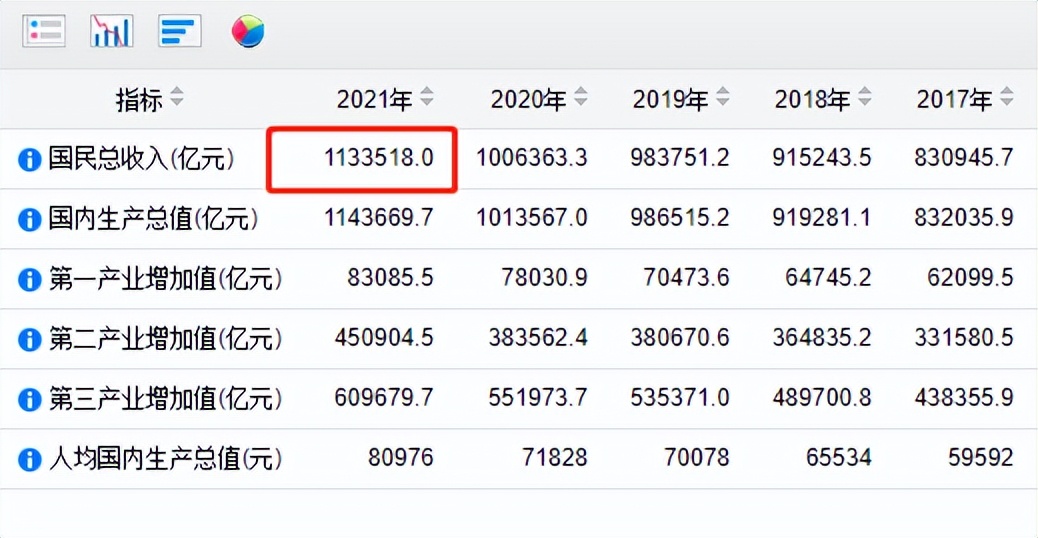1038x538 pixels.
Task: Show the horizontal bar chart view icon
Action: point(179,30)
